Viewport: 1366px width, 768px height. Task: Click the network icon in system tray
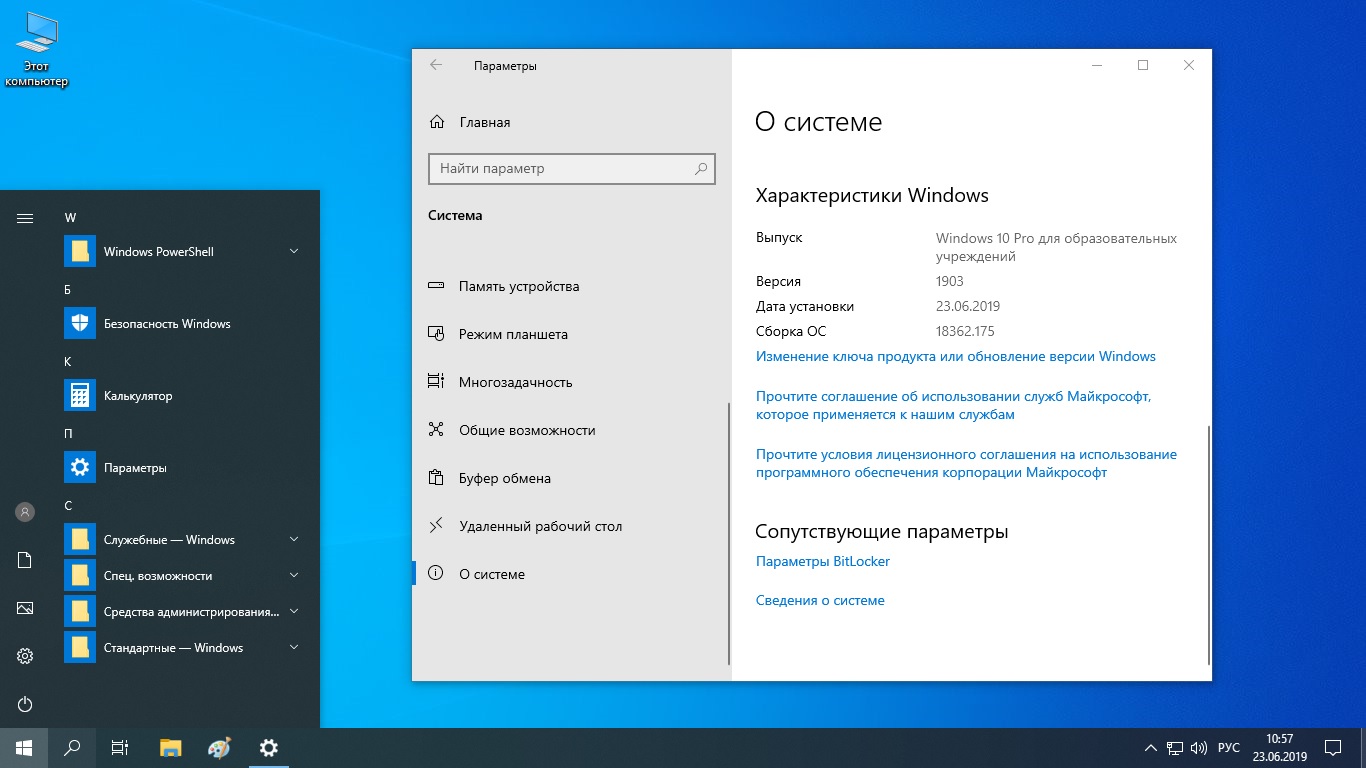coord(1175,748)
